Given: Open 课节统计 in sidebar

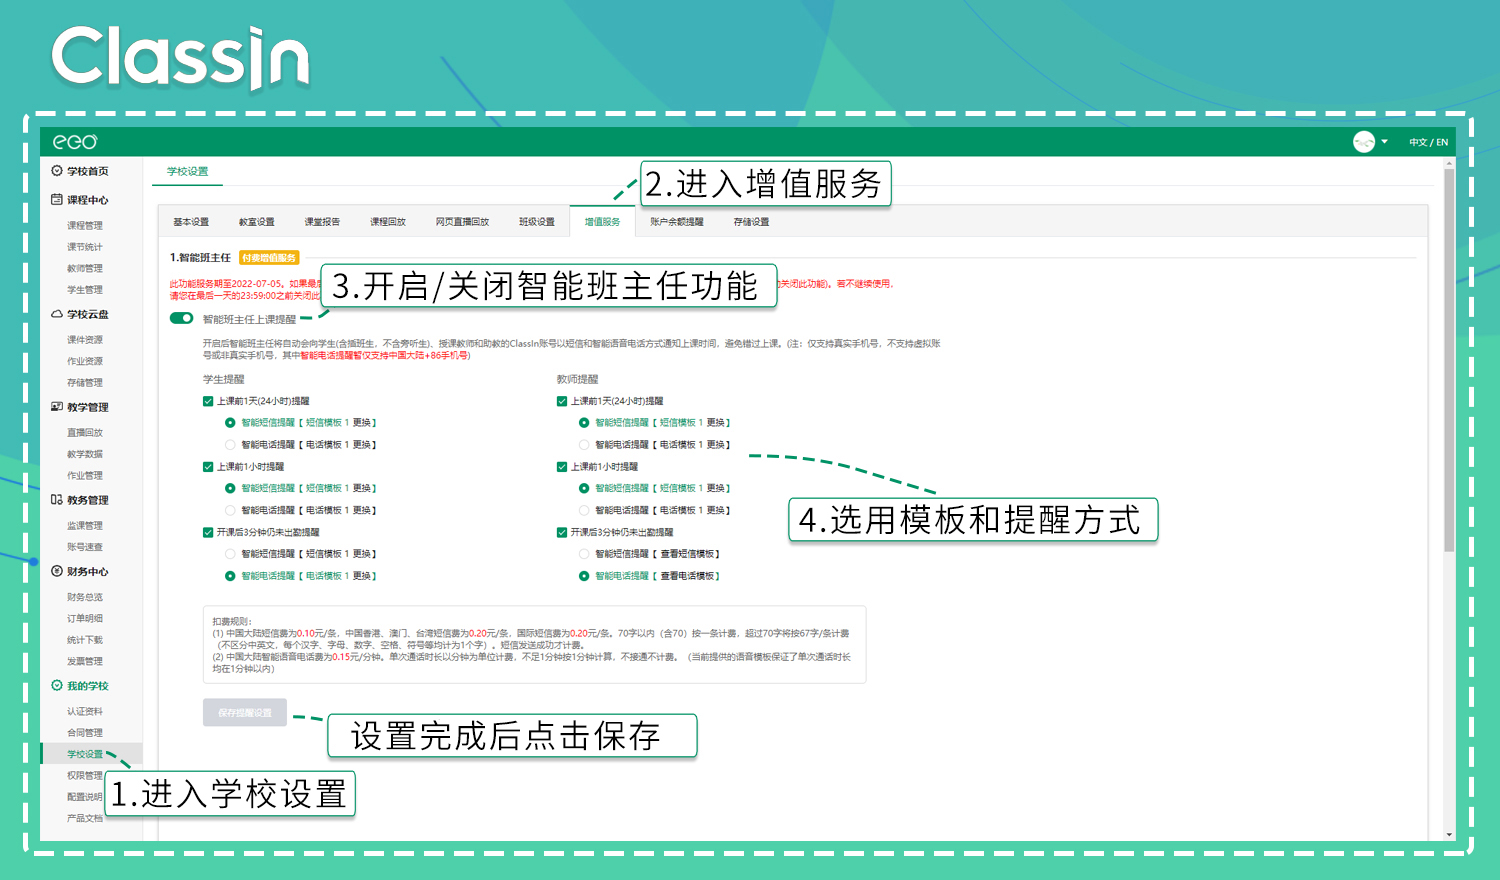Looking at the screenshot, I should 85,247.
